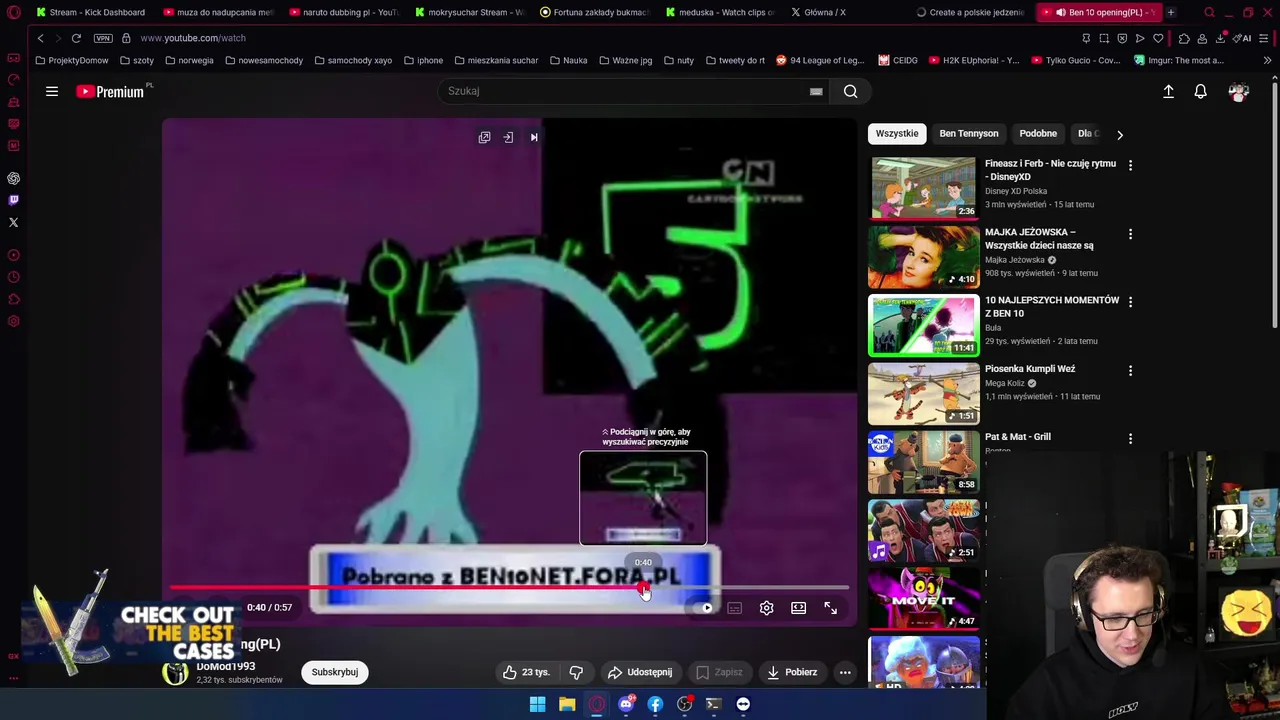Open the three-dot more actions menu under the video

[x=845, y=672]
